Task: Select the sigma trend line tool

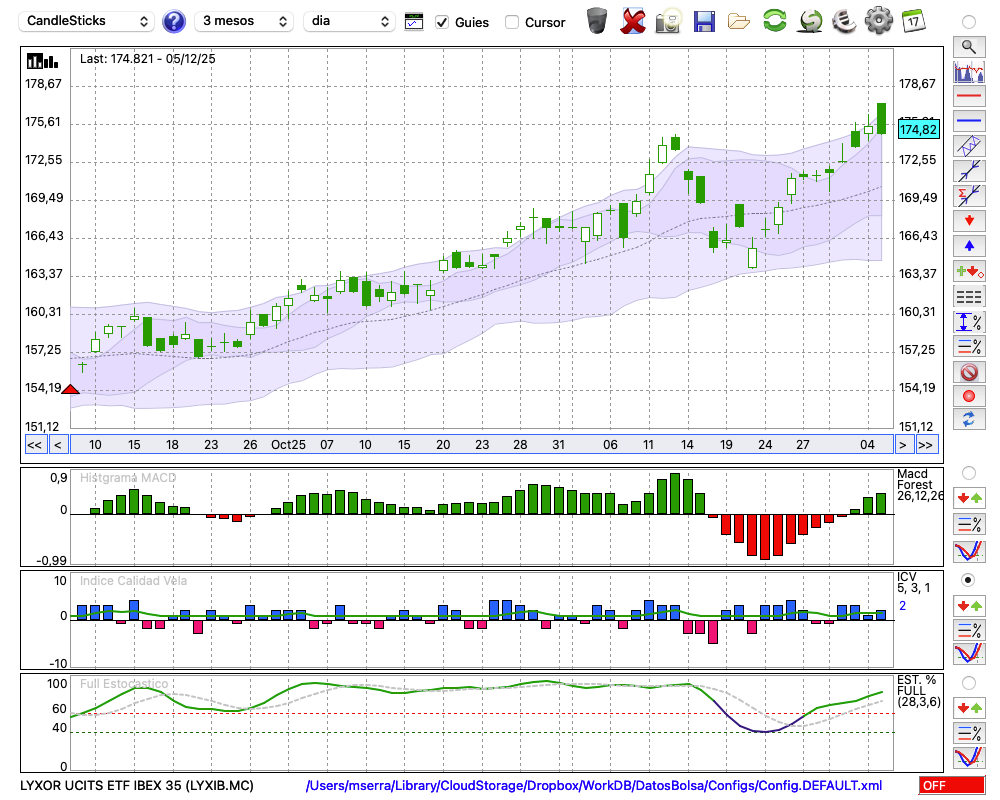Action: click(969, 195)
